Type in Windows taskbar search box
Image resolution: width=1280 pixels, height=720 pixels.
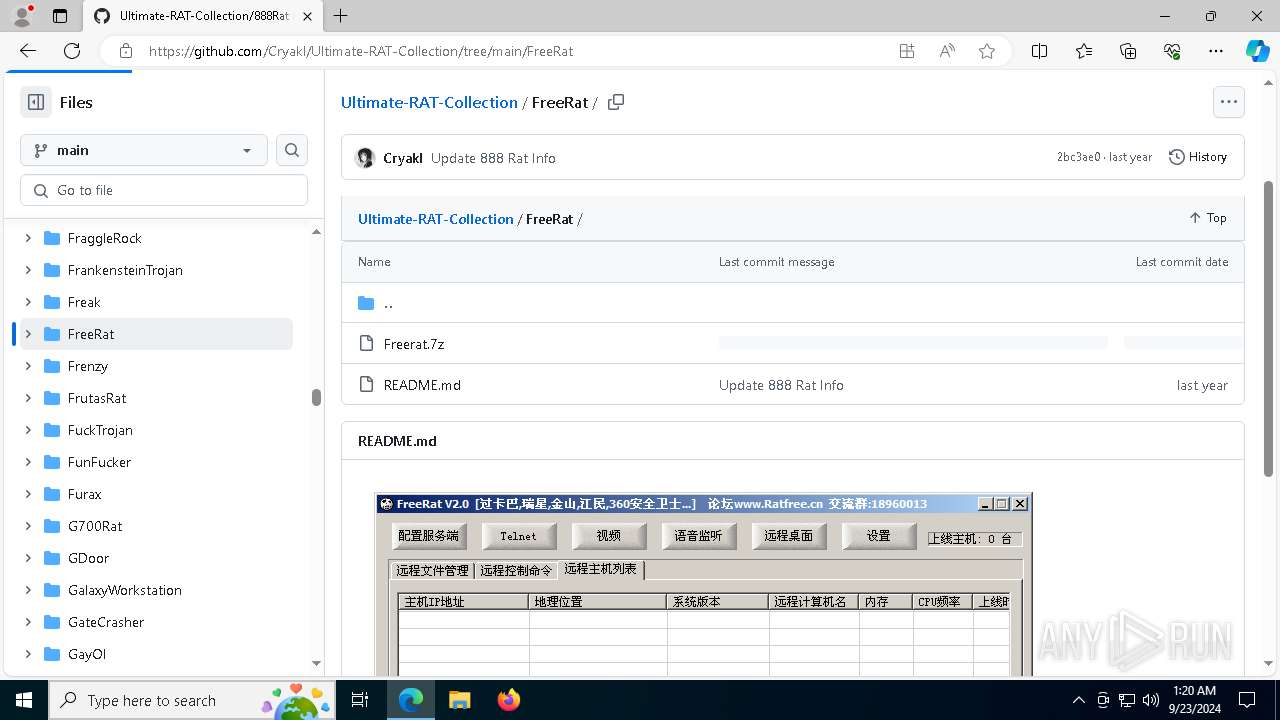click(194, 700)
